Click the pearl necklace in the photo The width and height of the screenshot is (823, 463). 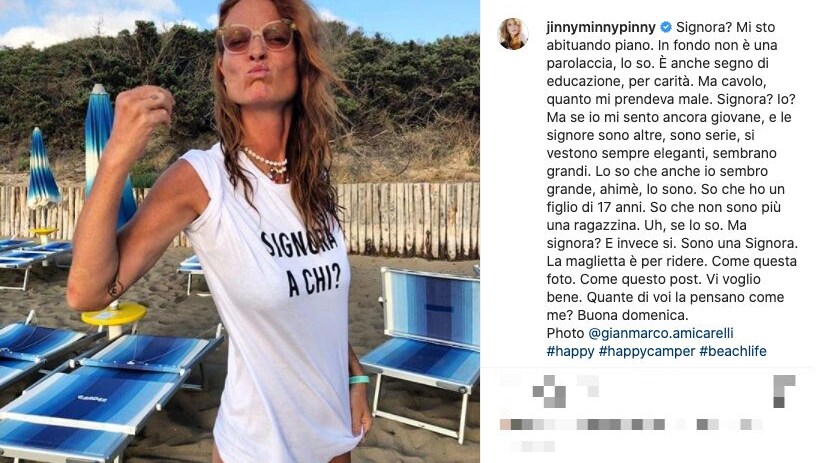[x=266, y=164]
